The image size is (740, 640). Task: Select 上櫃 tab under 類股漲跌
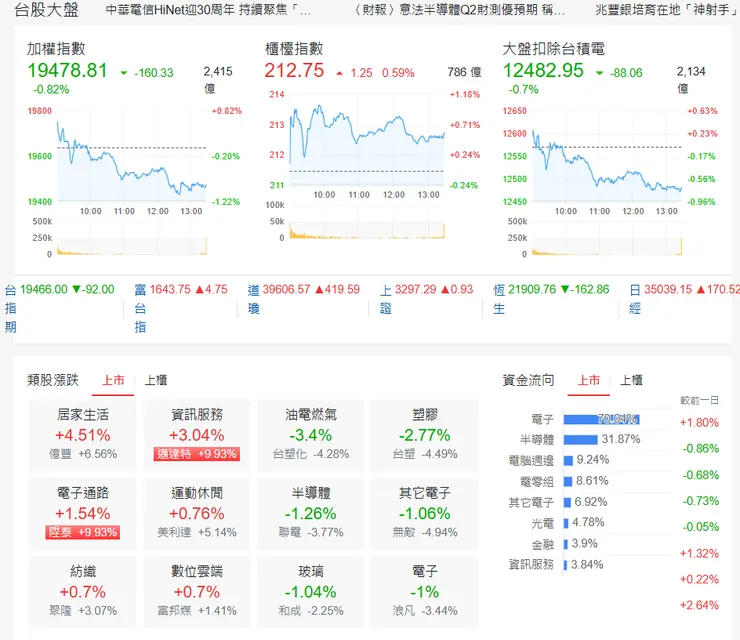(x=156, y=380)
